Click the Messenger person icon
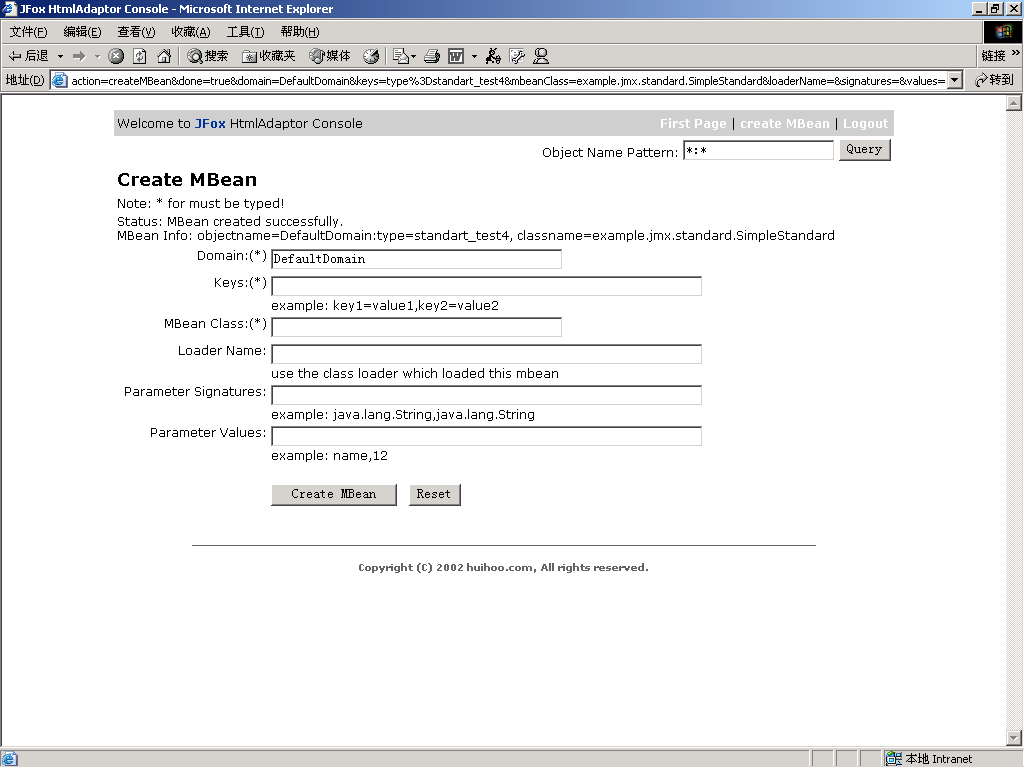This screenshot has width=1024, height=768. pos(541,56)
